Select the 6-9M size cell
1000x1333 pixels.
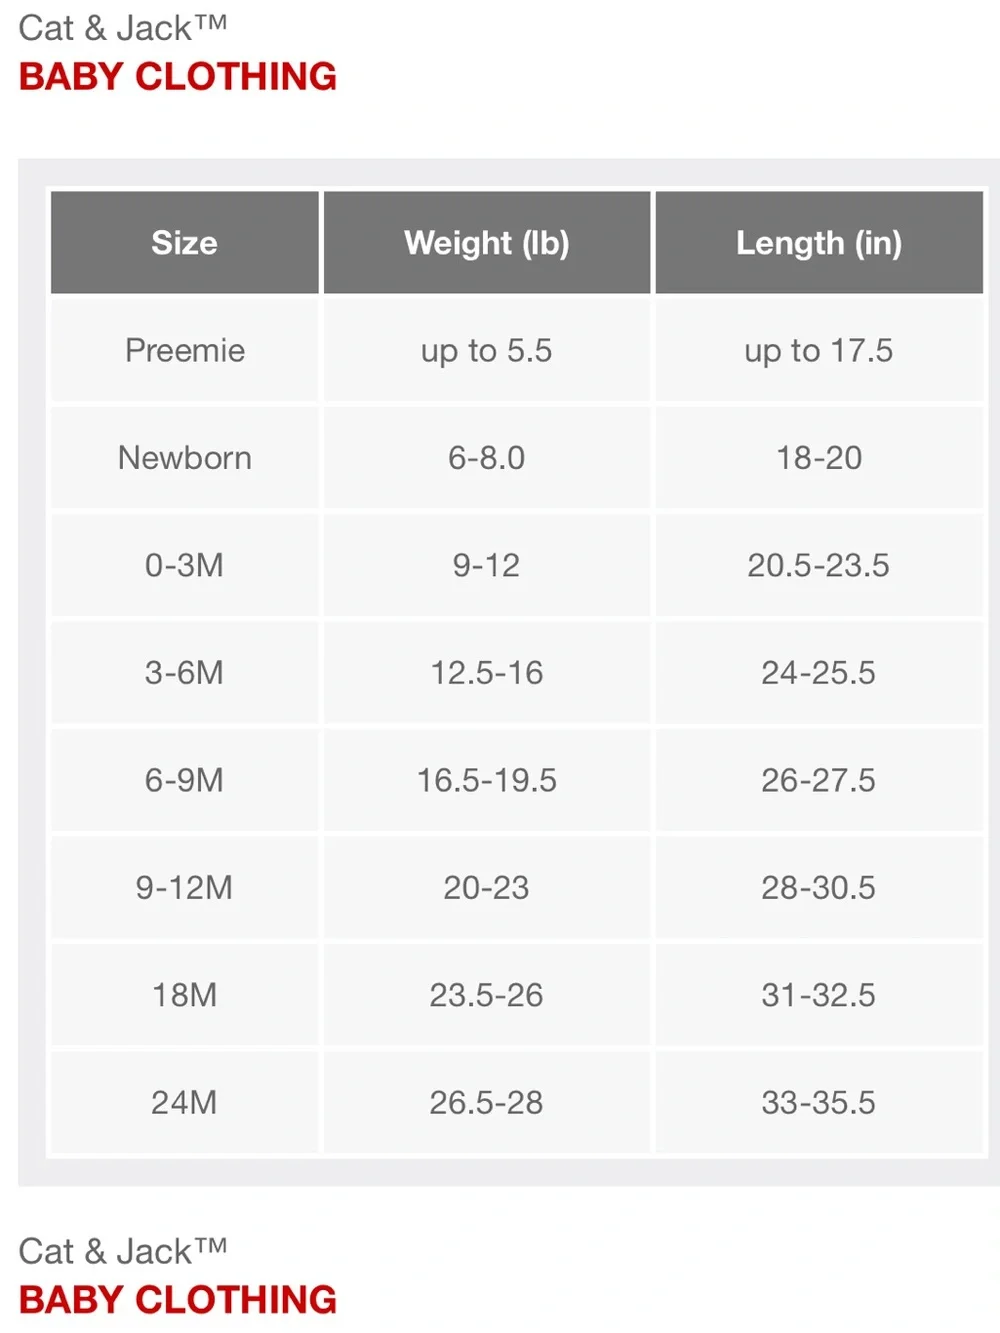tap(185, 780)
